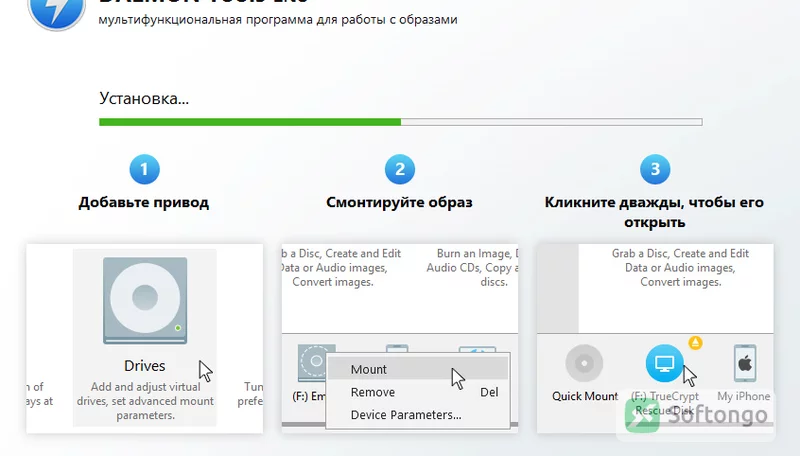Click the My iPhone label

743,396
